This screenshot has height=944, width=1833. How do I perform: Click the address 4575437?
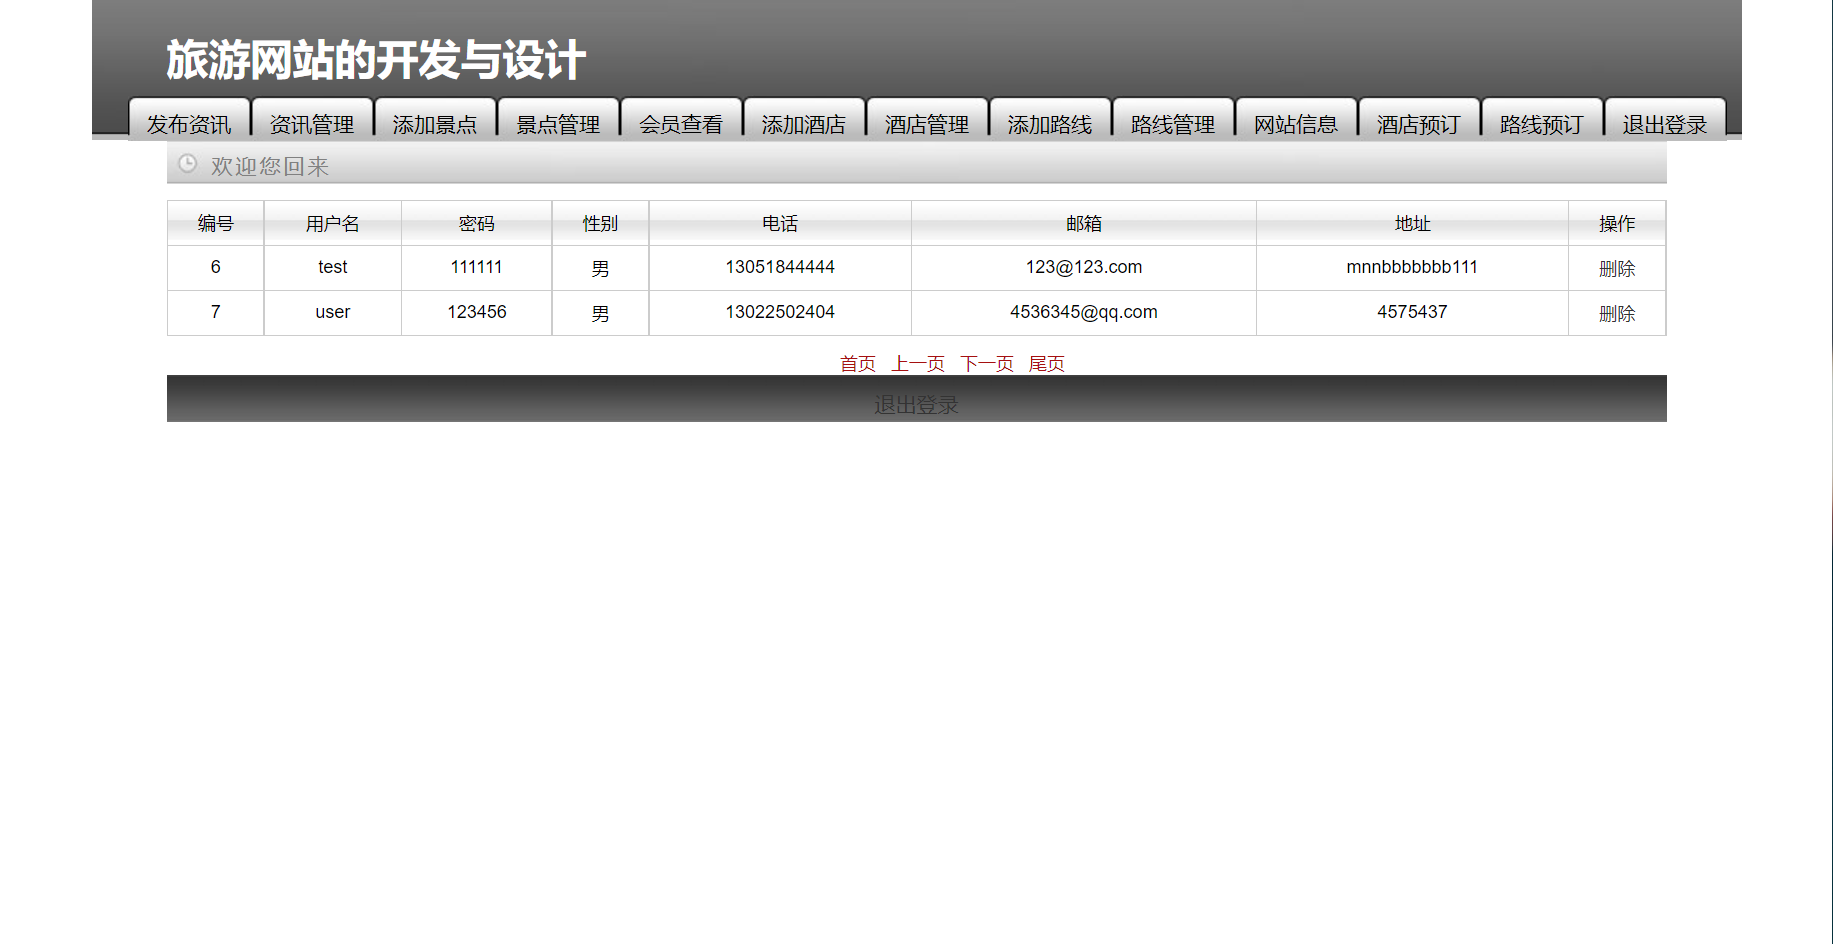point(1412,313)
